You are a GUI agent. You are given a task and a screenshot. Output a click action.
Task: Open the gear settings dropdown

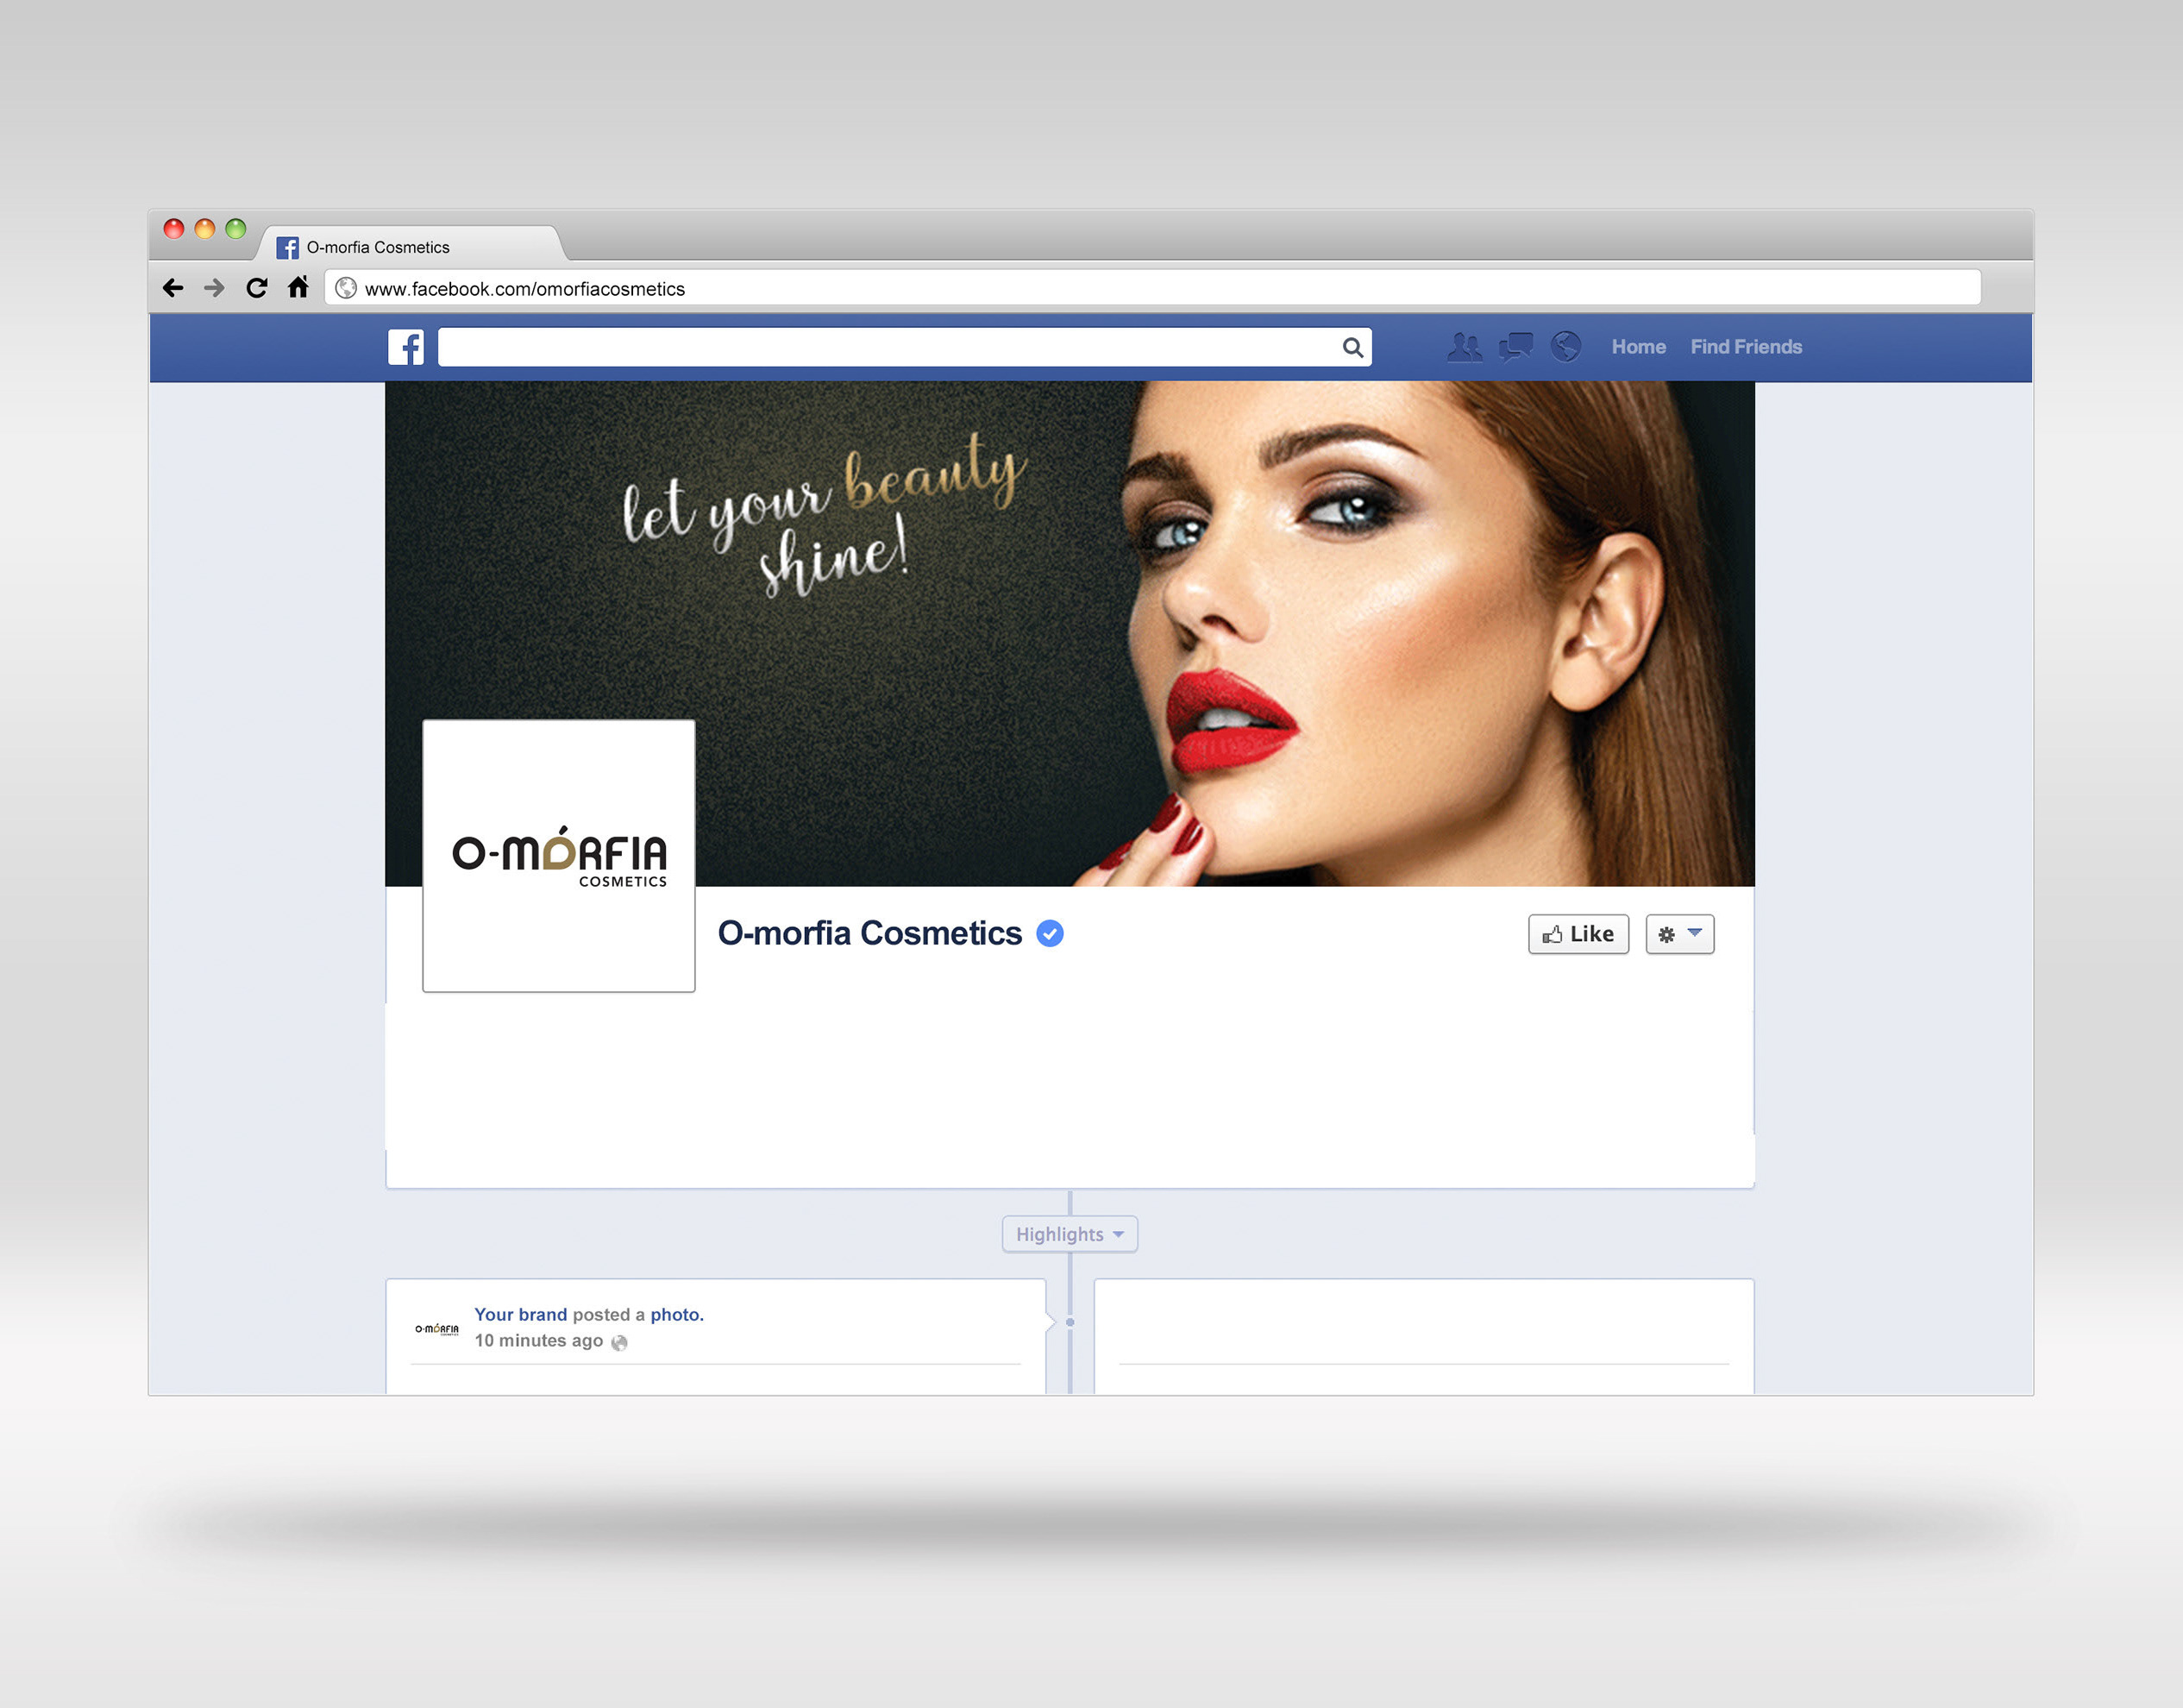pyautogui.click(x=1680, y=934)
